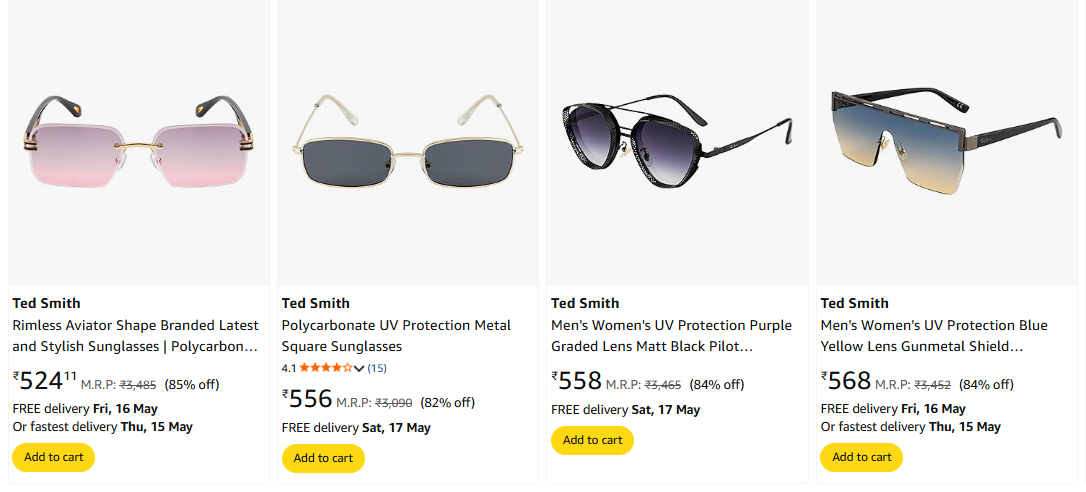The image size is (1086, 492).
Task: Open the 15 reviews count link
Action: coord(377,368)
